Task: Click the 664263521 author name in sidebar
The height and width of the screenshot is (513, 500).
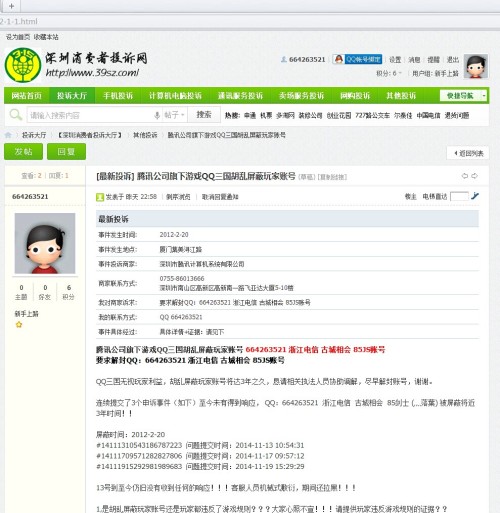Action: [x=30, y=196]
